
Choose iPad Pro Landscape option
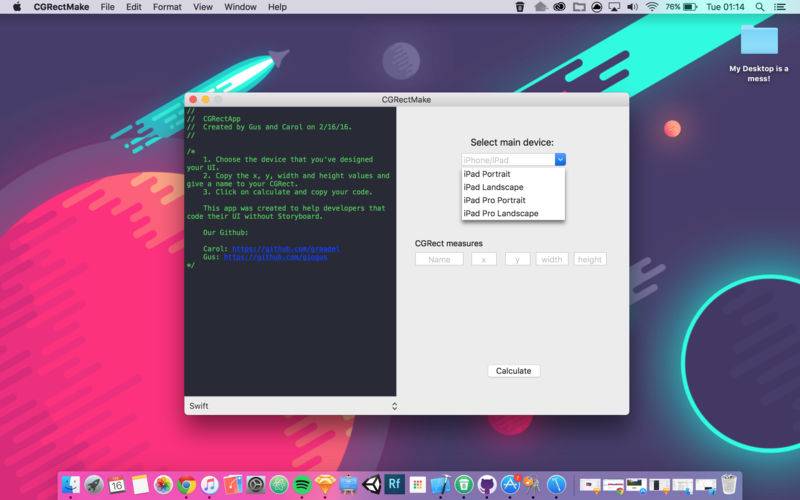click(x=513, y=213)
